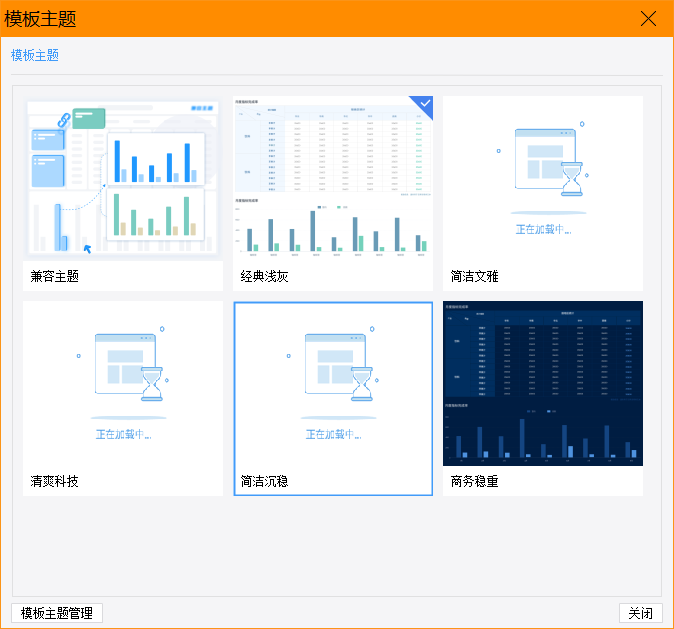Open 模板主题管理 button
Viewport: 674px width, 629px height.
pos(57,613)
